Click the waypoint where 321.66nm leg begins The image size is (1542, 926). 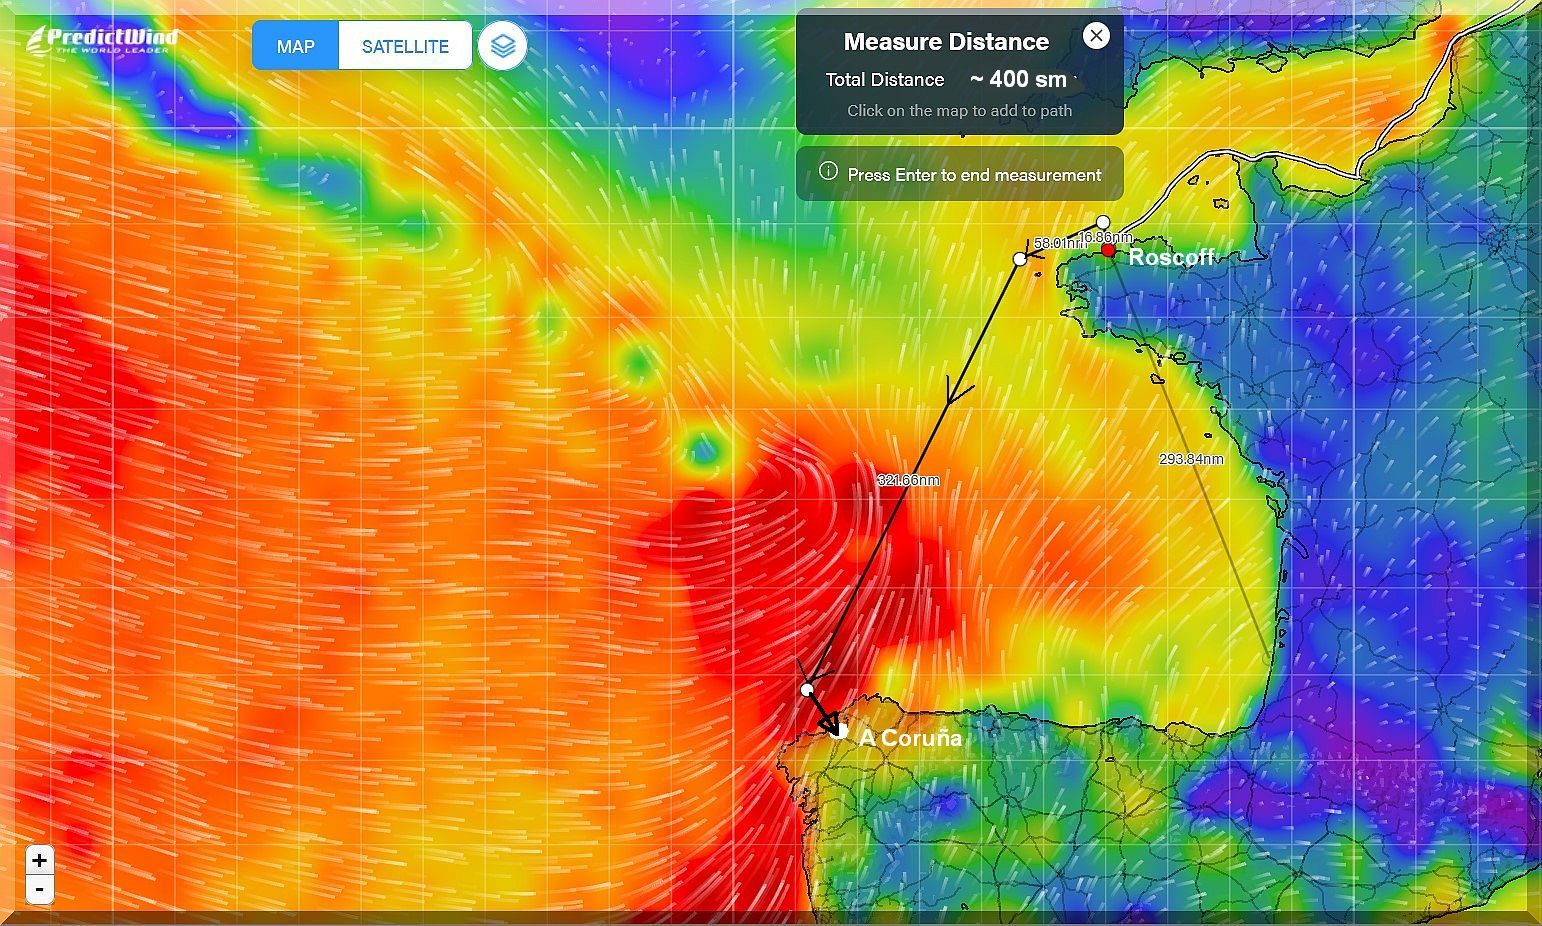(x=1020, y=259)
